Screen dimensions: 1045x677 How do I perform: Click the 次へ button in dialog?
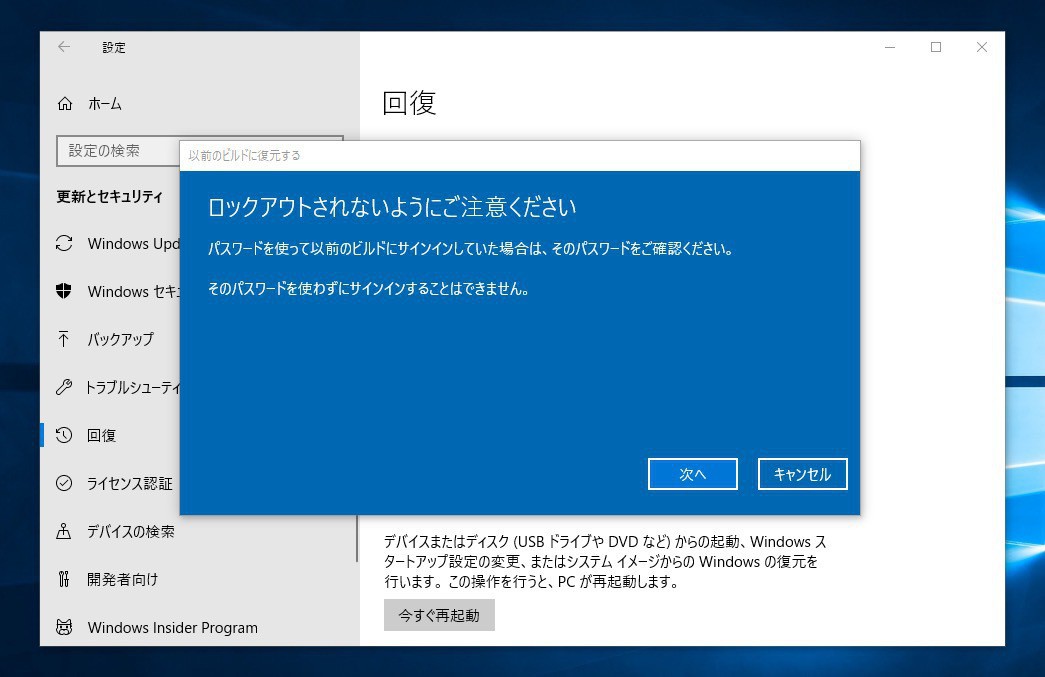click(x=692, y=474)
